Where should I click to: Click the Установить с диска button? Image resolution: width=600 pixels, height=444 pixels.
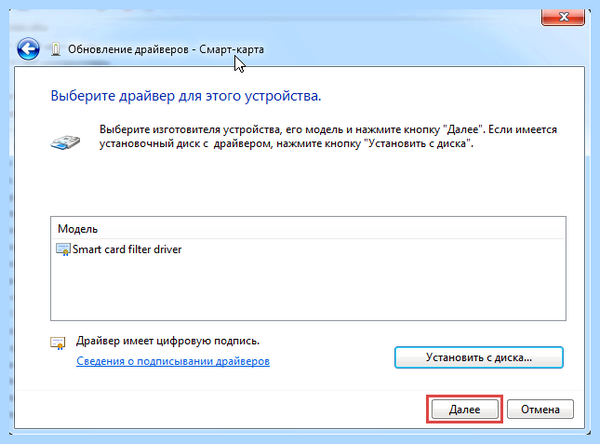pos(479,357)
